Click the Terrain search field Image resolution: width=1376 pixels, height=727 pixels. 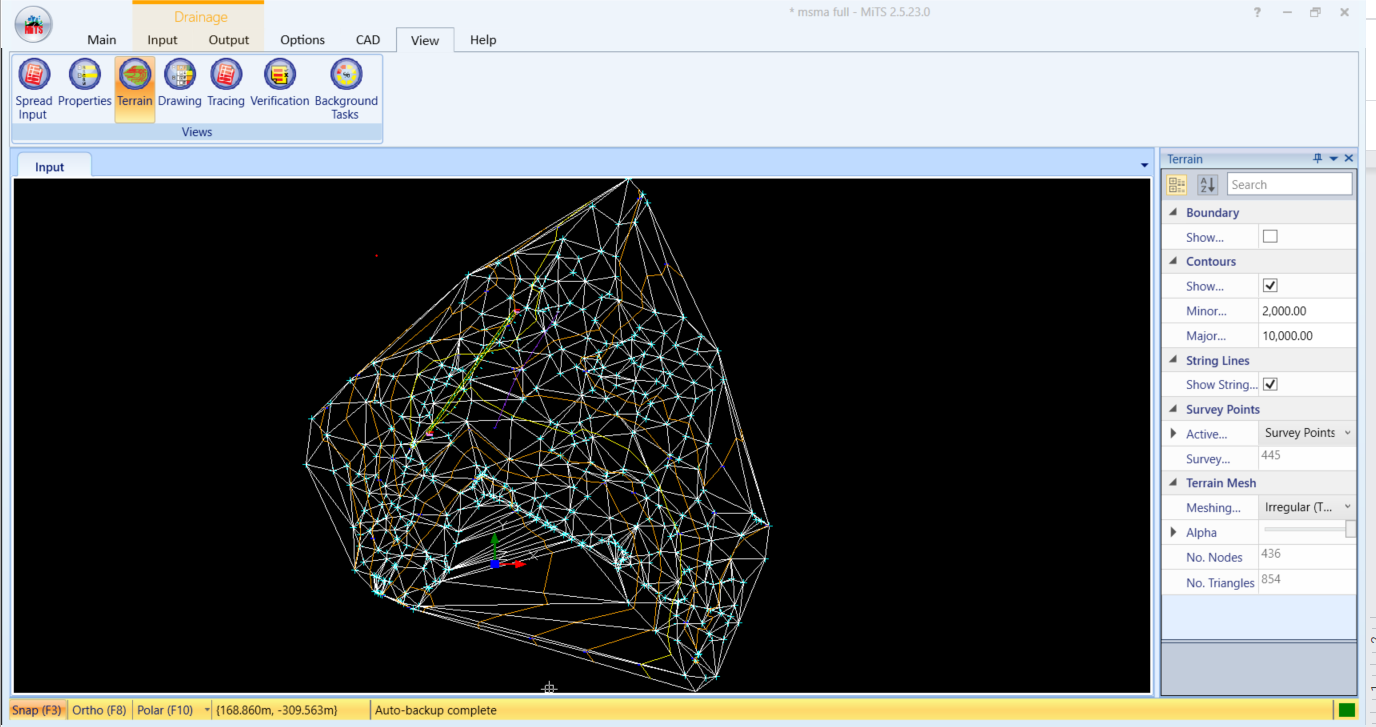pyautogui.click(x=1289, y=184)
